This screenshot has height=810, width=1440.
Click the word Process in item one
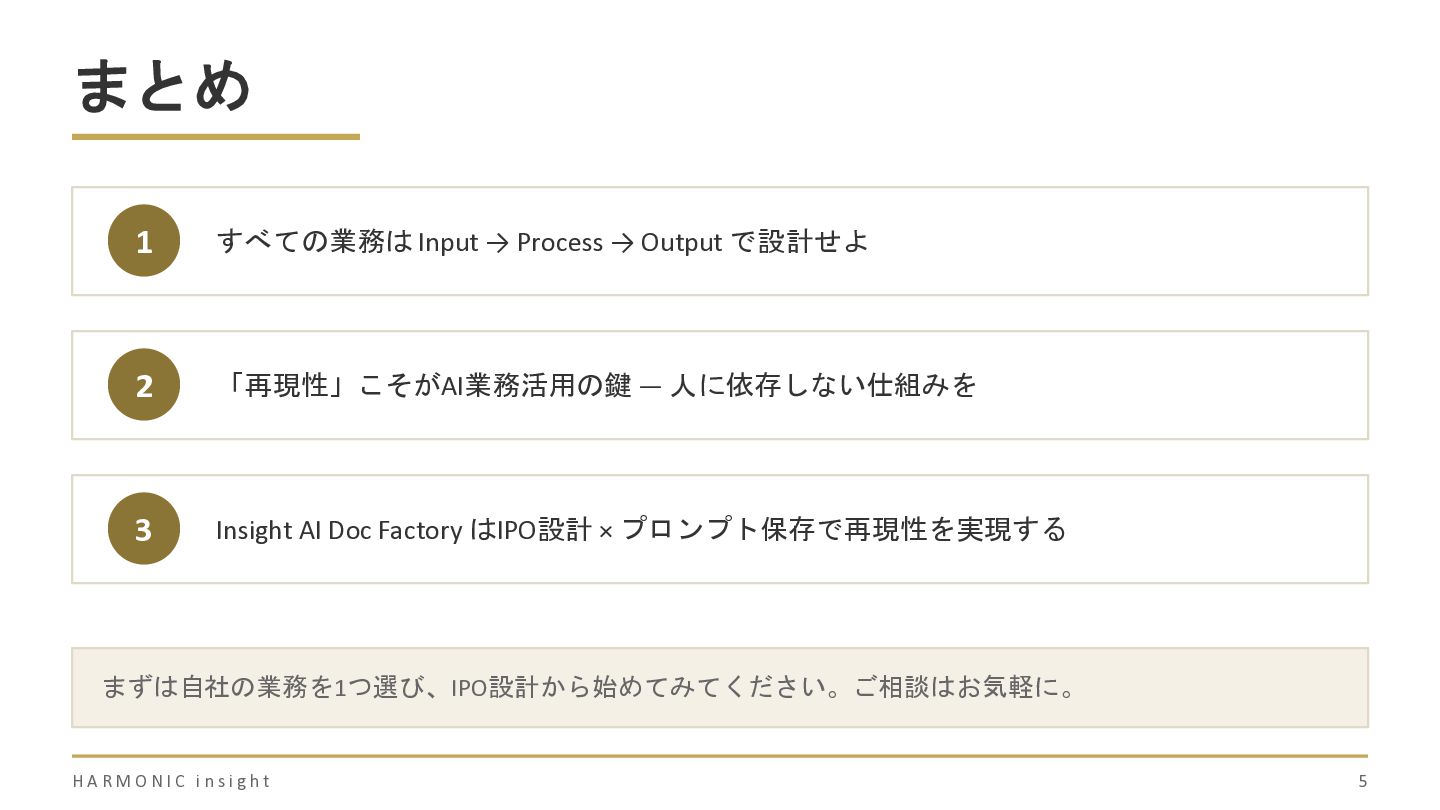559,242
